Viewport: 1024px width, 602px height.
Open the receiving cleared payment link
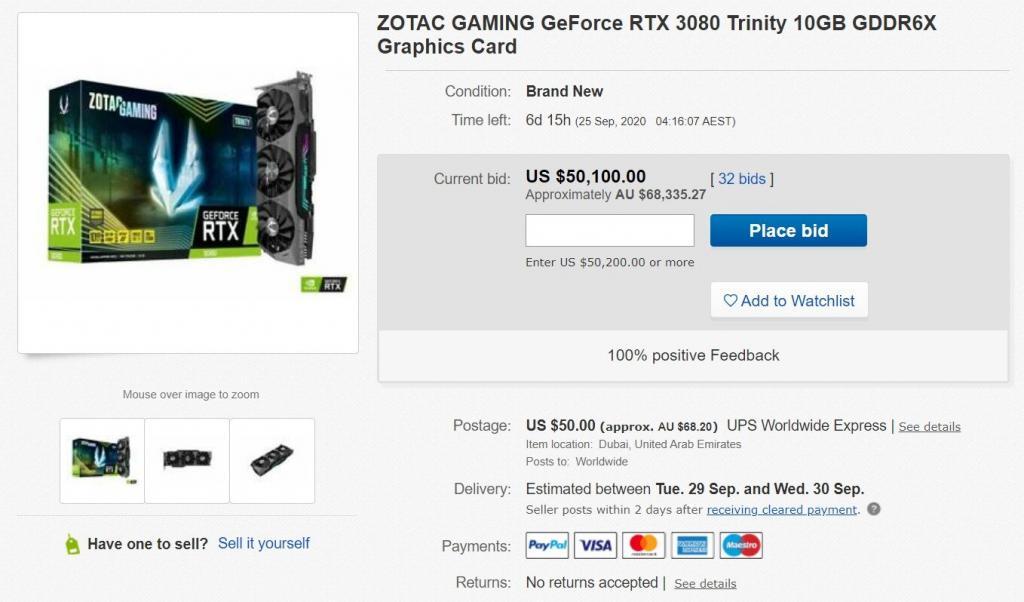[782, 509]
